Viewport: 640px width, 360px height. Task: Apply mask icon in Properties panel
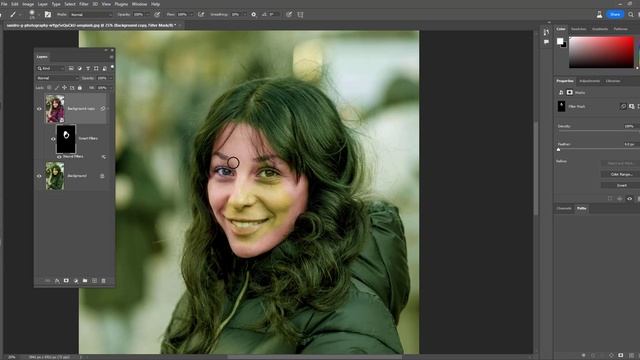[x=620, y=199]
